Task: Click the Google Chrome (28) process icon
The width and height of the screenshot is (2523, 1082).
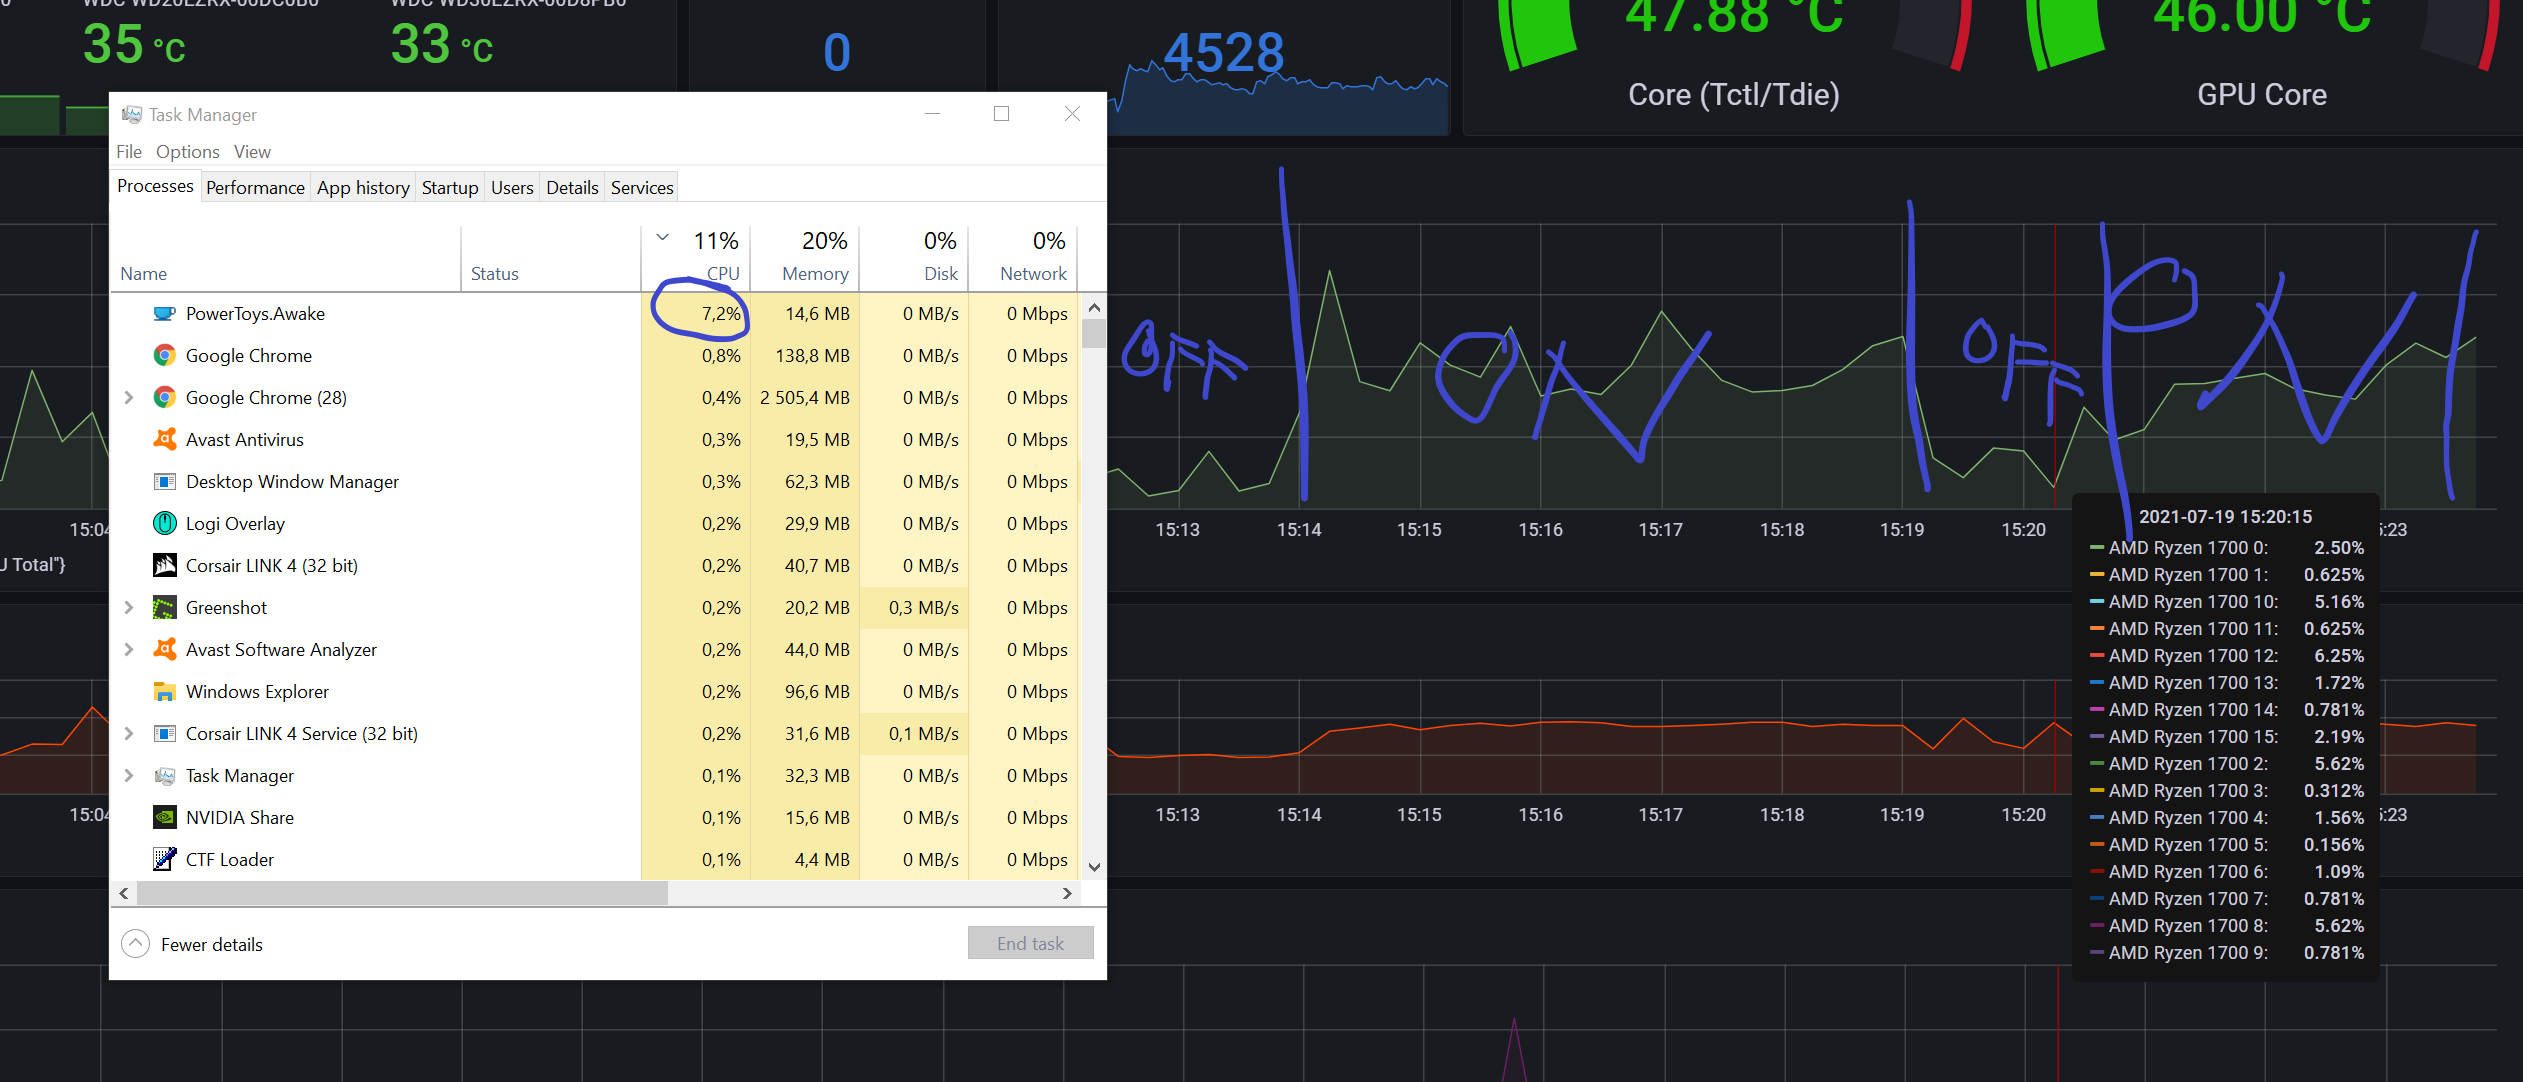Action: click(165, 398)
